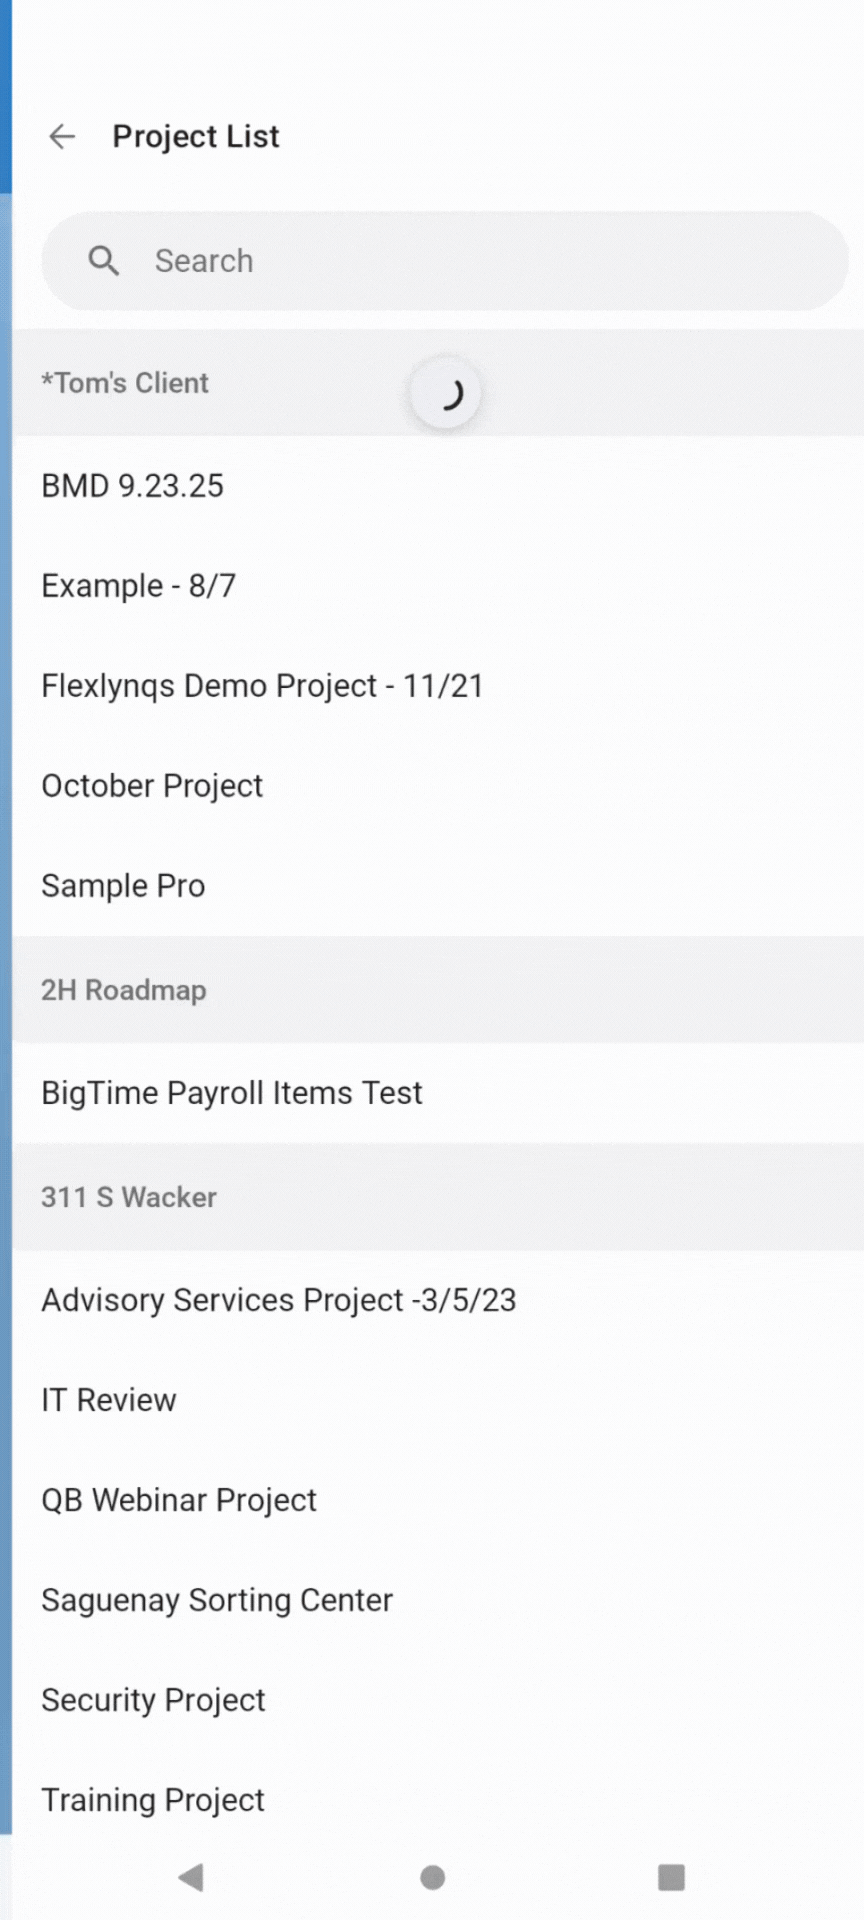Select BigTime Payroll Items Test
This screenshot has height=1920, width=864.
(232, 1093)
